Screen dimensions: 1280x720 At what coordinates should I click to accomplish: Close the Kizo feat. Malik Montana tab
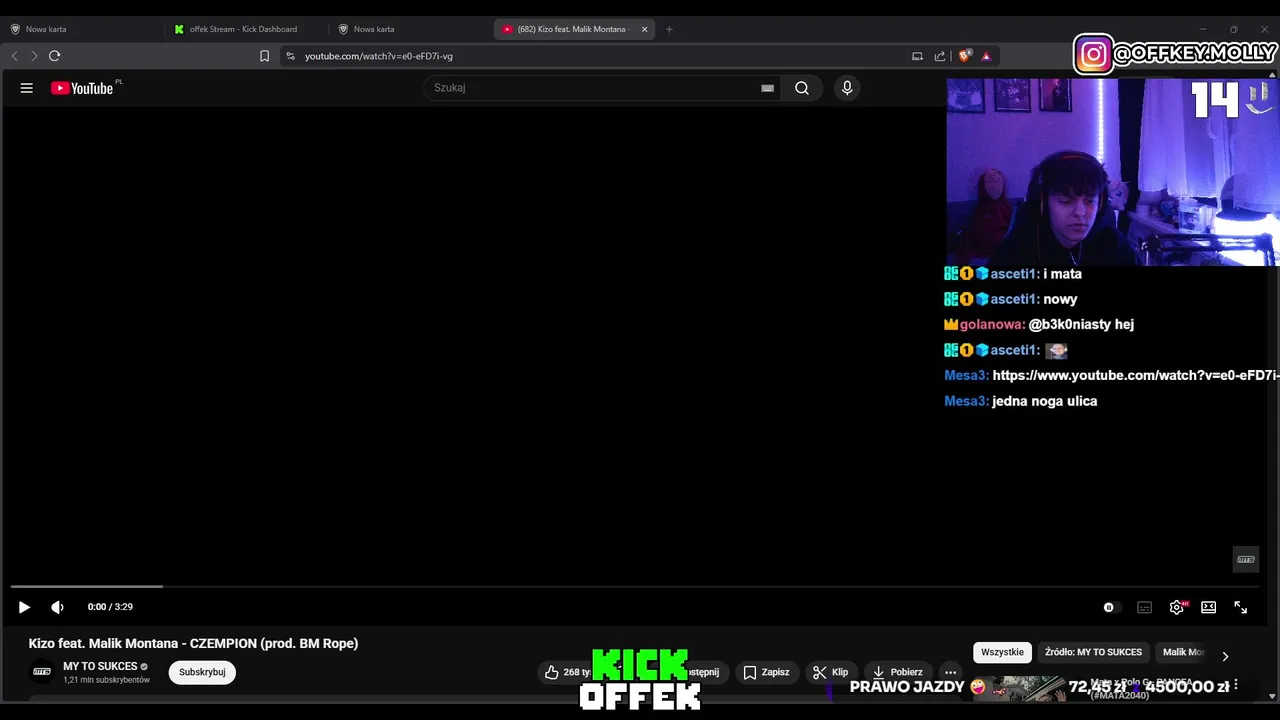644,29
